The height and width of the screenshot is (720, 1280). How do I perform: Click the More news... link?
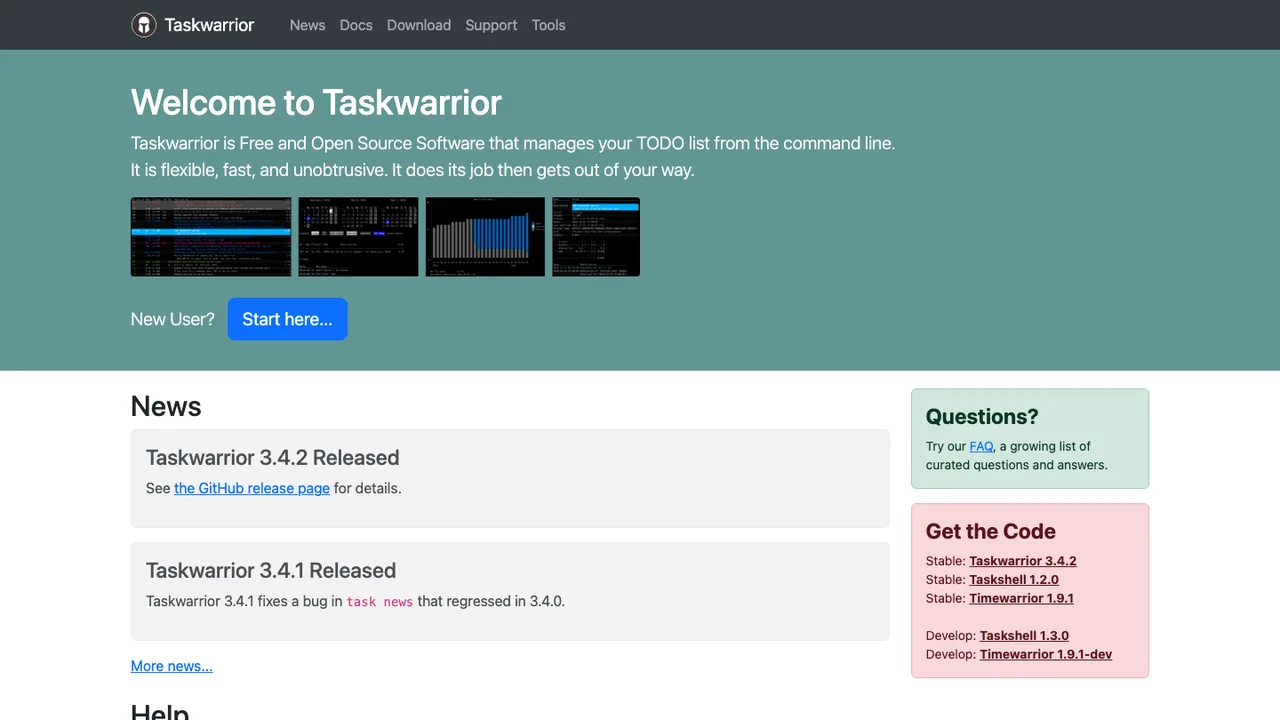[x=172, y=666]
